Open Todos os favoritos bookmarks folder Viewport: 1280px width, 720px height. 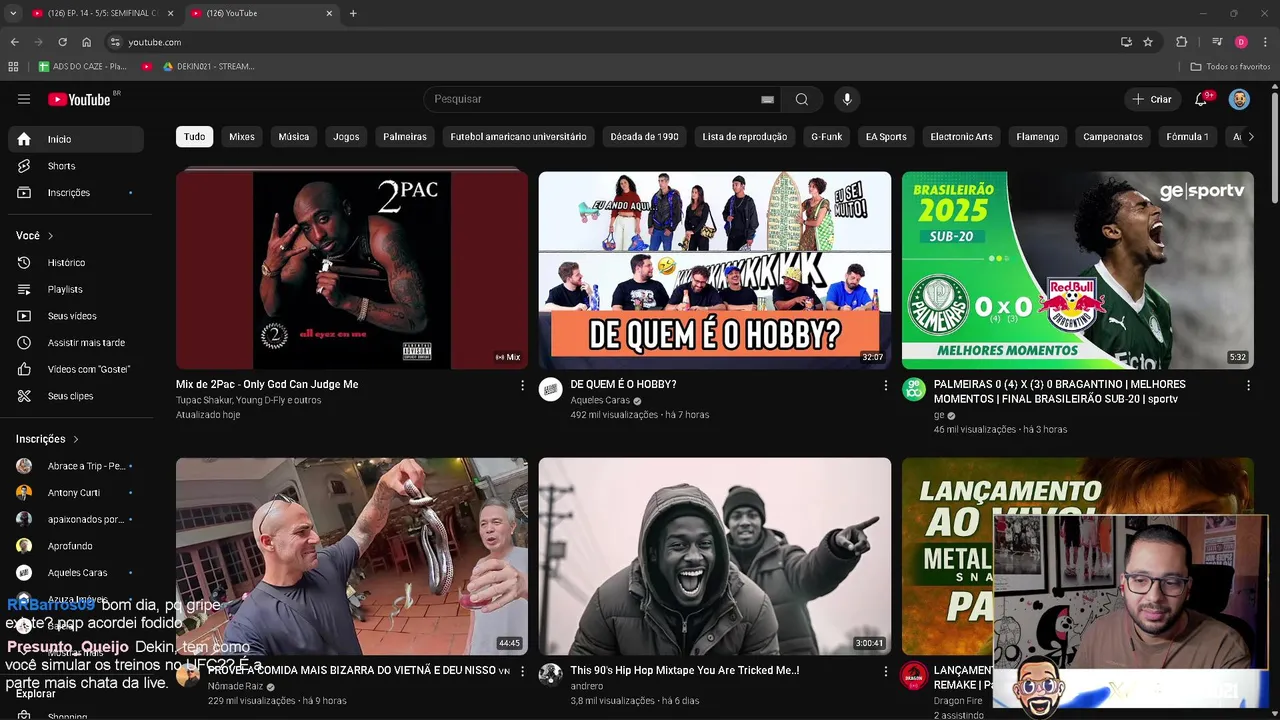[x=1230, y=66]
